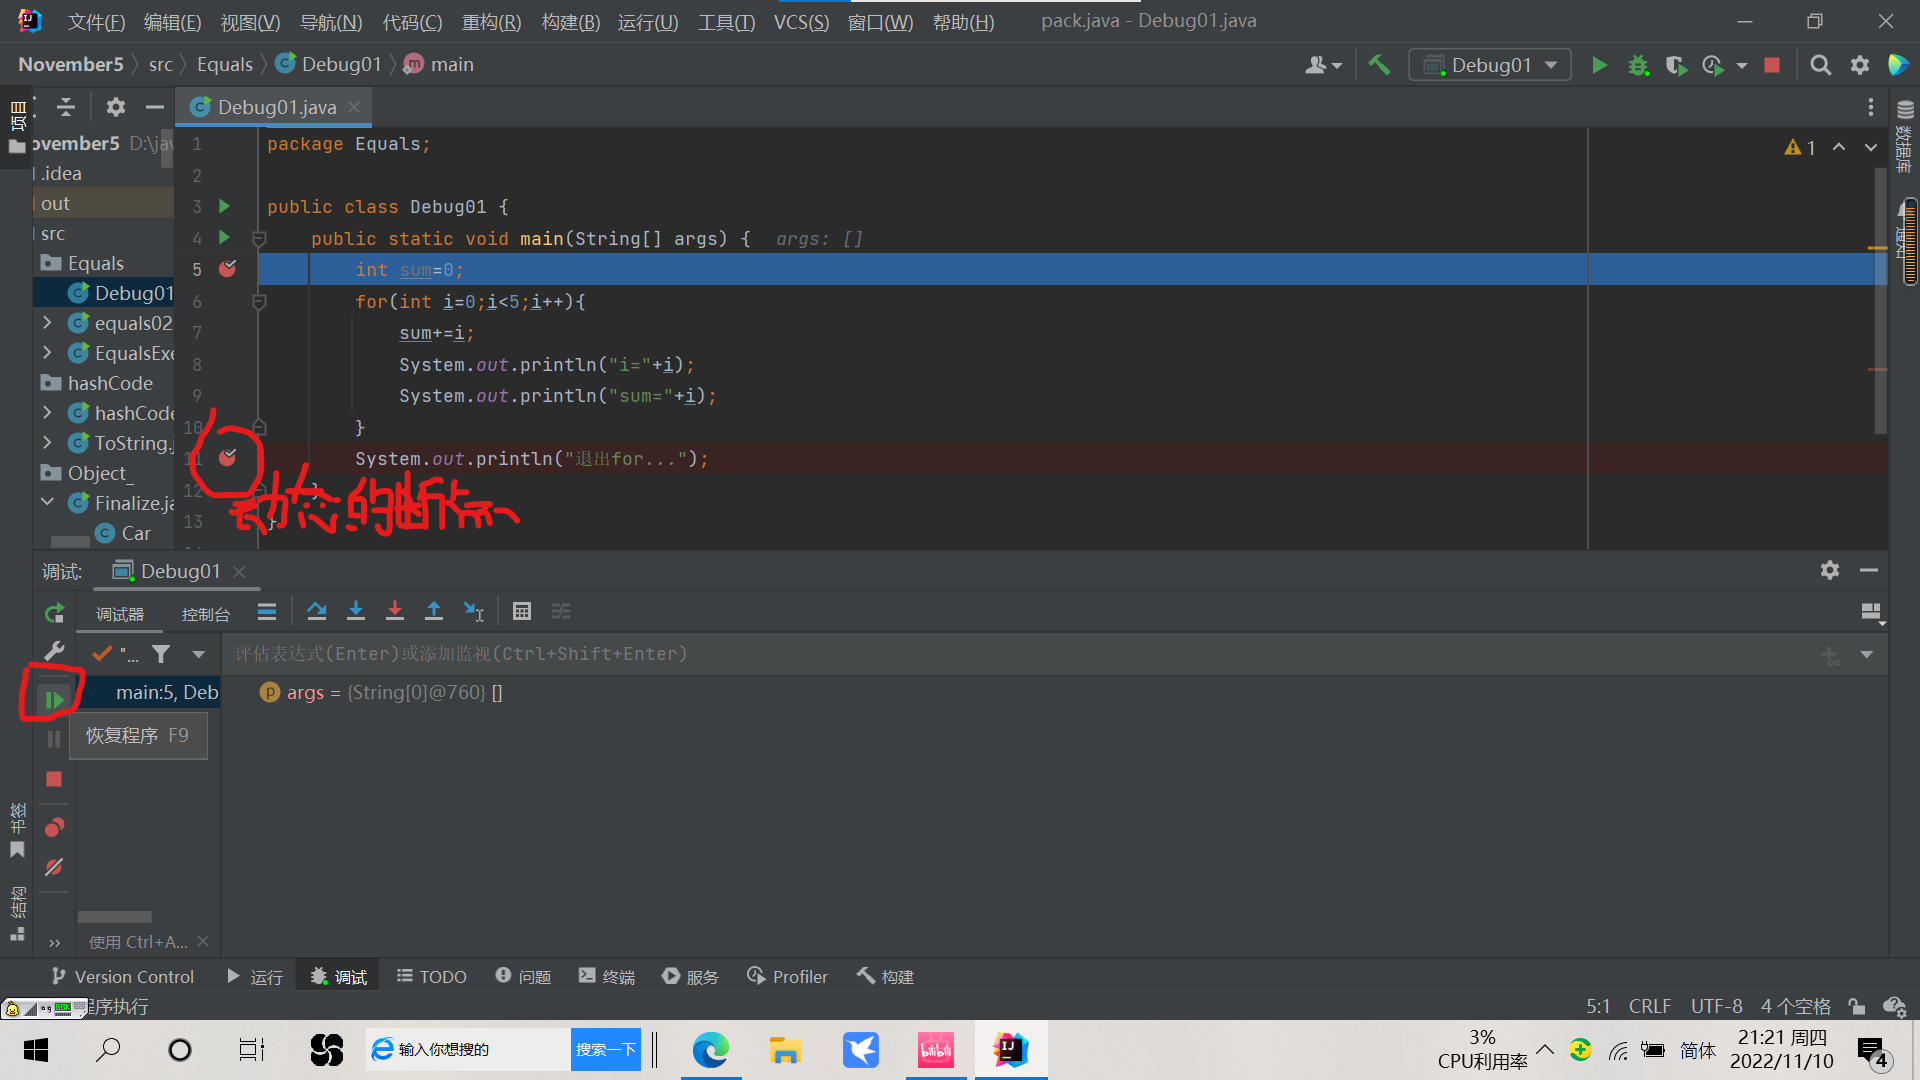Open the 运行(U) menu
Image resolution: width=1920 pixels, height=1080 pixels.
(x=647, y=22)
